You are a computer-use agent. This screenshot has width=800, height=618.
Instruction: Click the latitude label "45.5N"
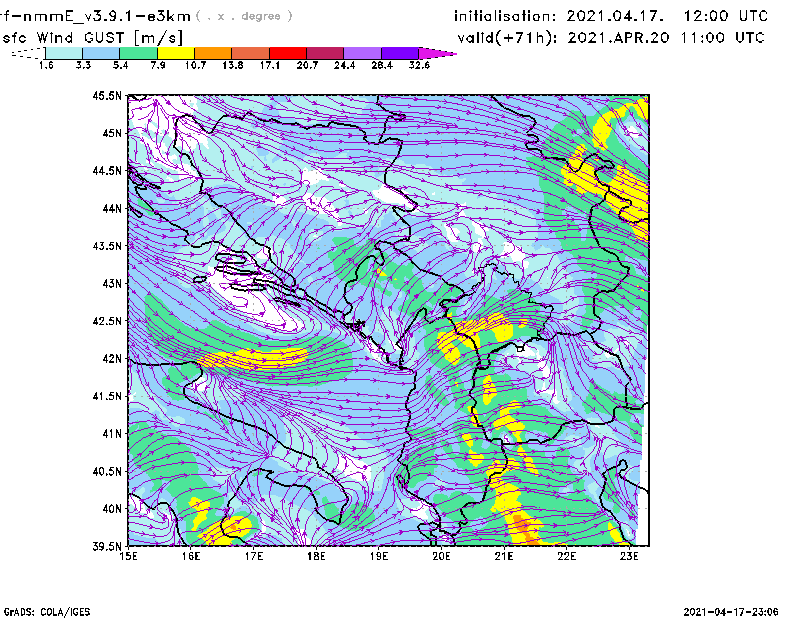click(107, 95)
